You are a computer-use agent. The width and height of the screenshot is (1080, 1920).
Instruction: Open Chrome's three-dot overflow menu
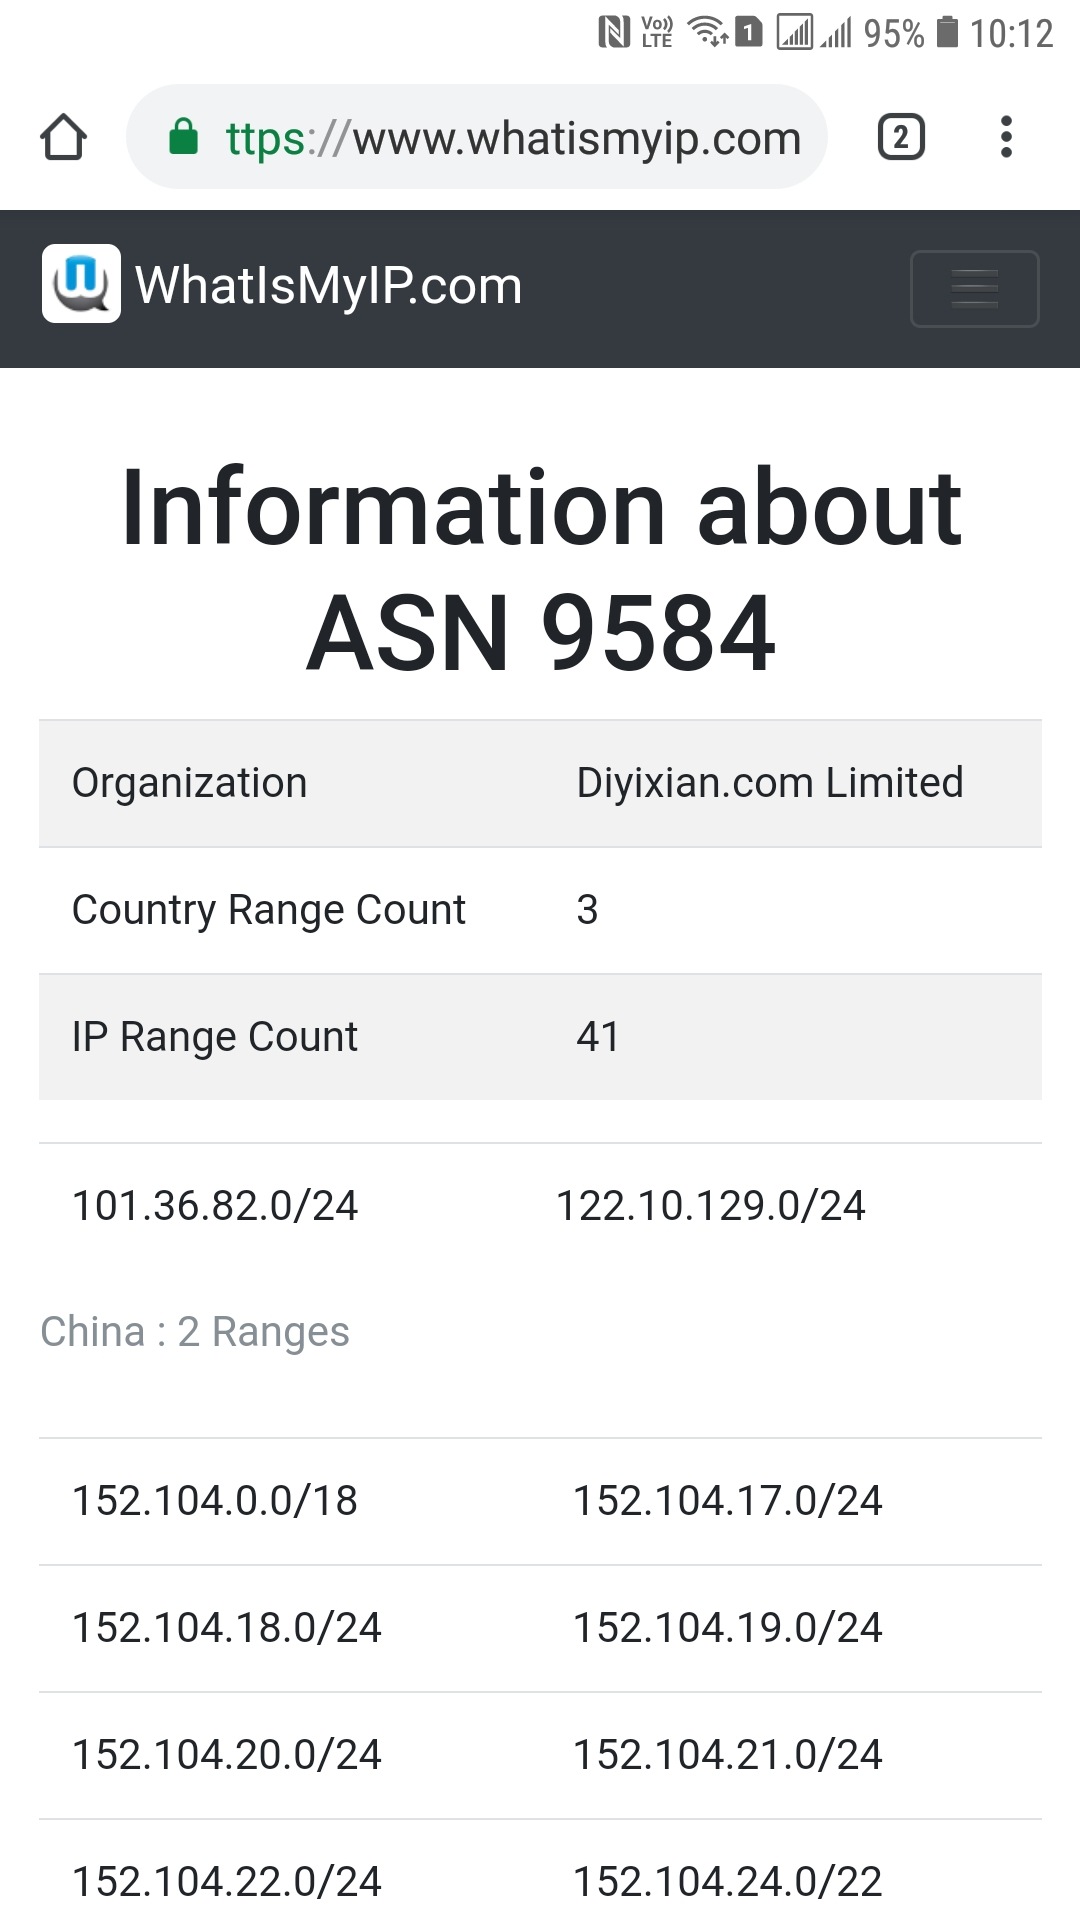[1006, 137]
